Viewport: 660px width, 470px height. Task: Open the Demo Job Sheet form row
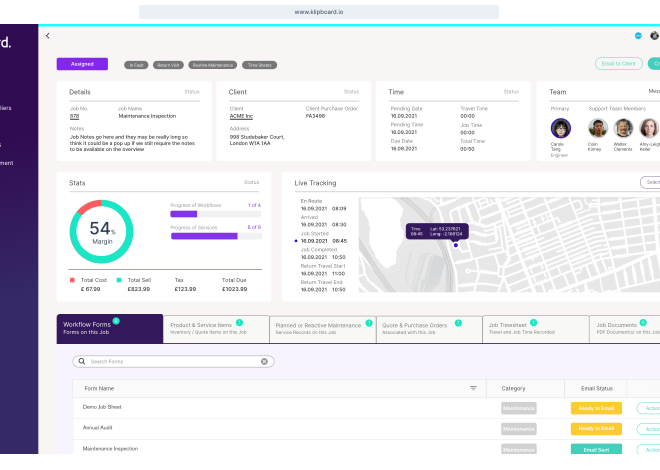366,408
